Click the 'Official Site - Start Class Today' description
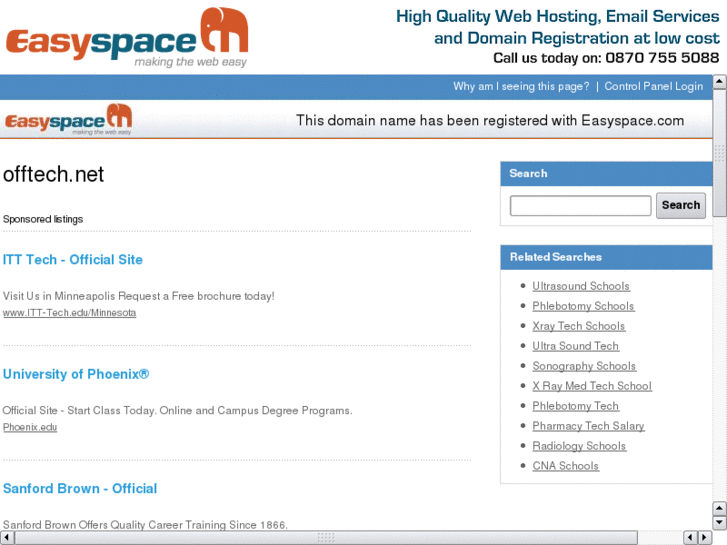This screenshot has width=727, height=545. tap(178, 410)
